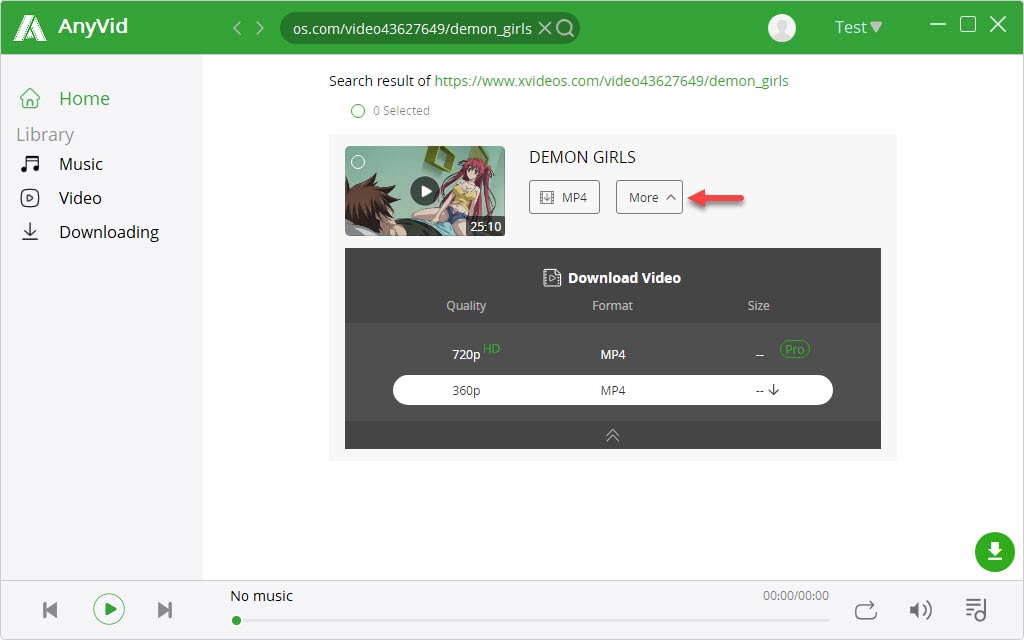Click the Downloading arrow icon
1024x640 pixels.
click(30, 232)
